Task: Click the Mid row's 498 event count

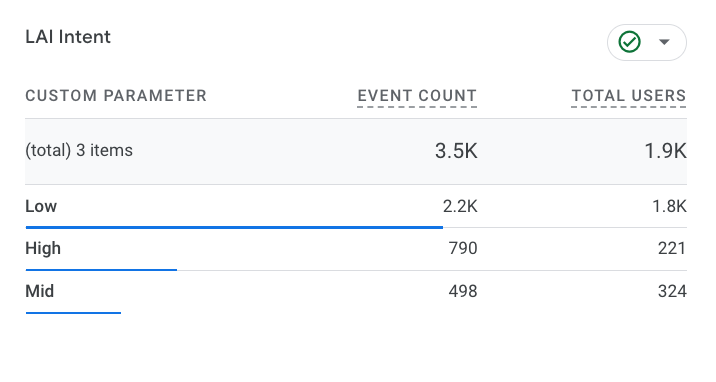Action: 463,291
